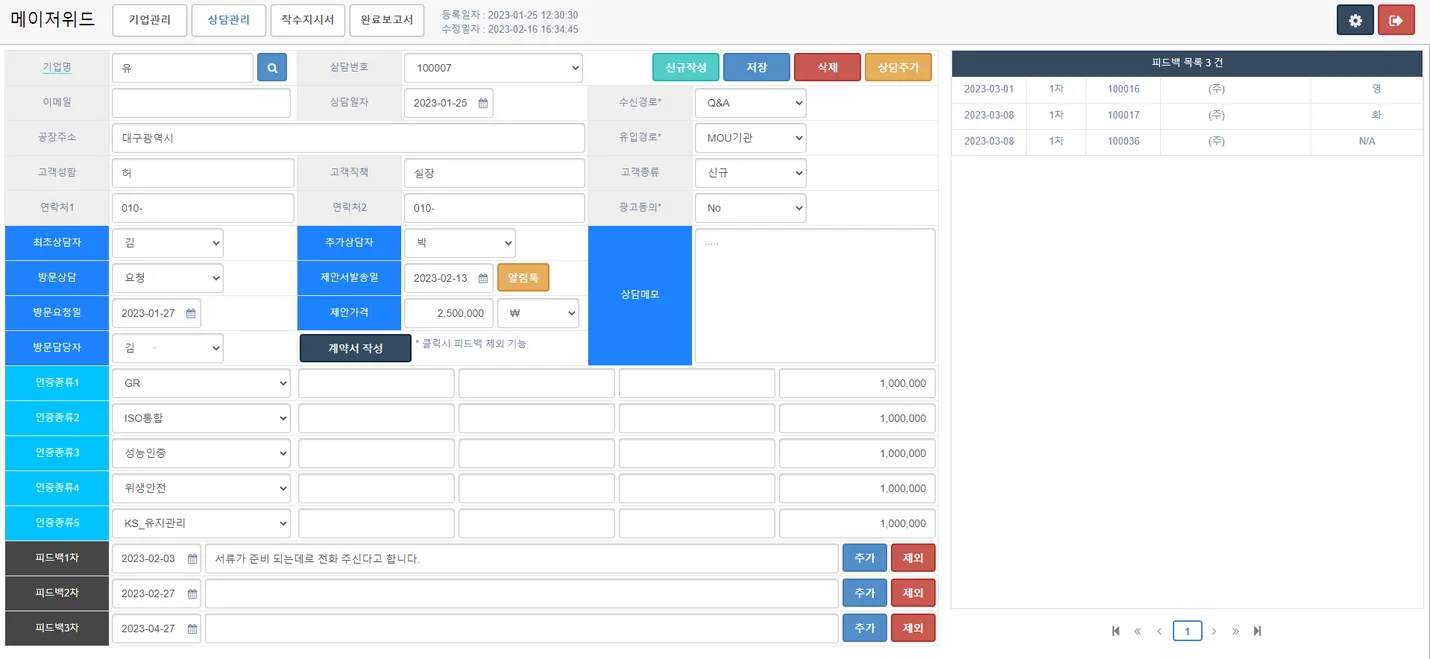Screen dimensions: 1430x659
Task: Open calendar icon in 상담일자 field
Action: [x=483, y=103]
